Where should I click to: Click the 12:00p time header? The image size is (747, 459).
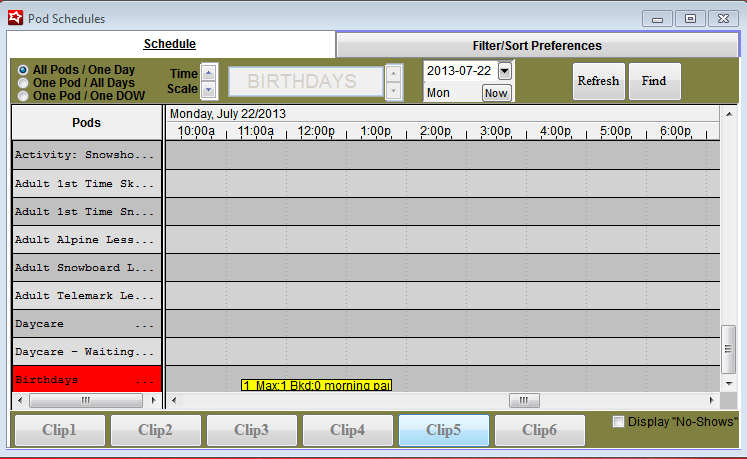point(316,131)
